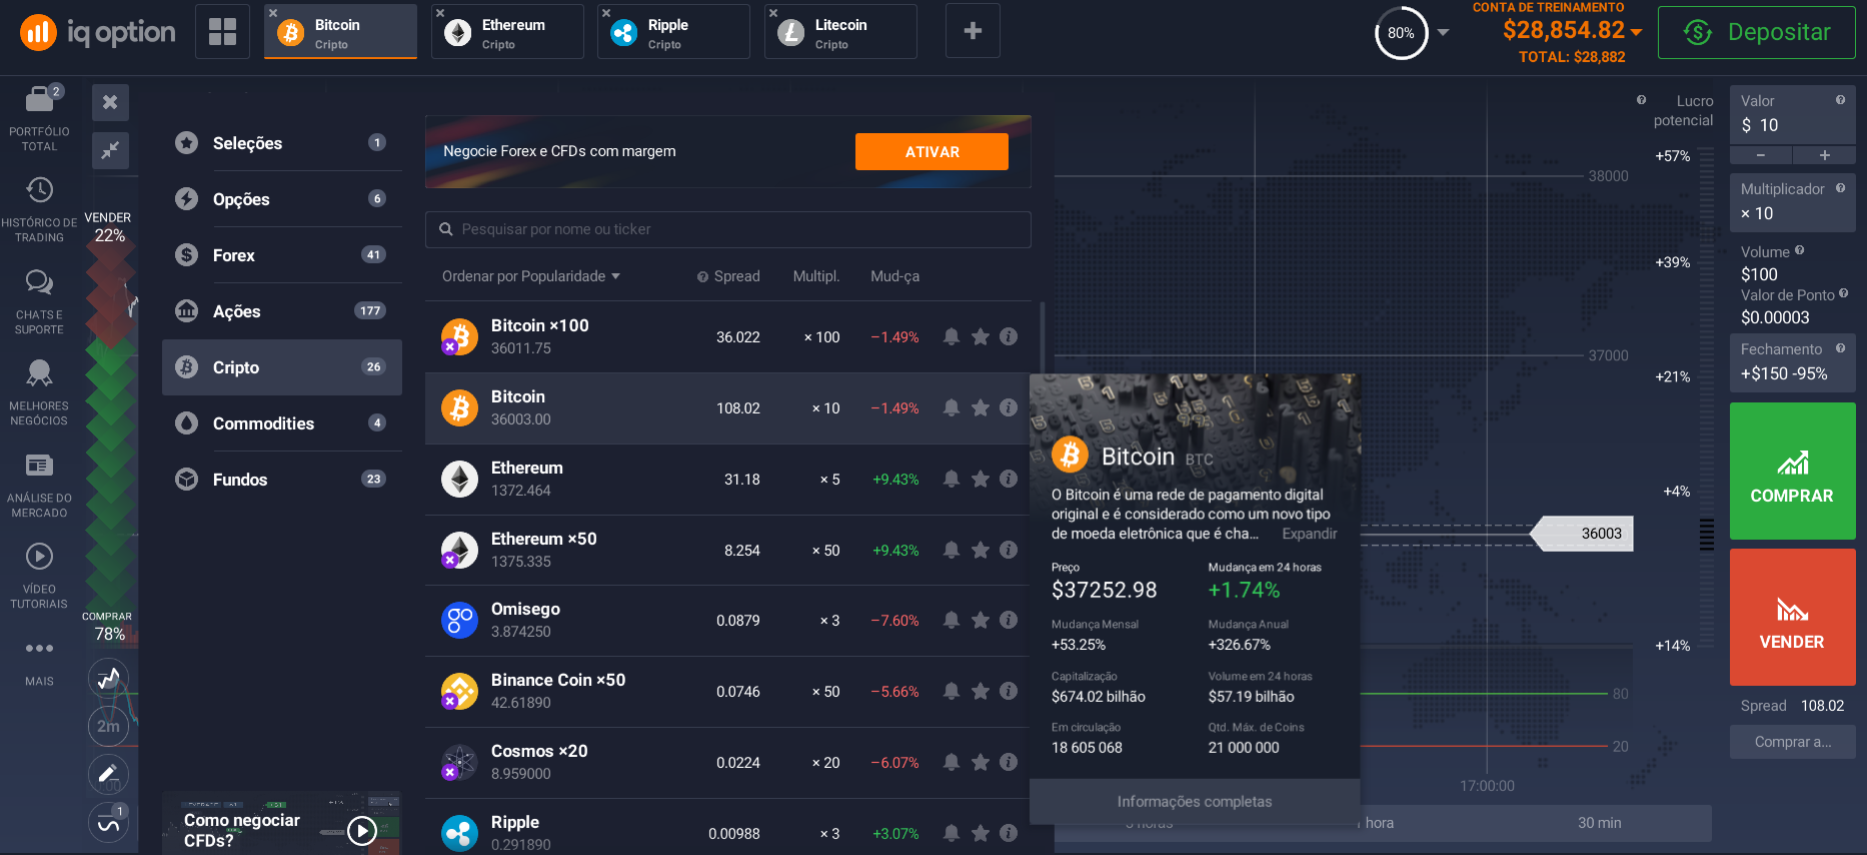
Task: Select Commodities category
Action: pos(282,423)
